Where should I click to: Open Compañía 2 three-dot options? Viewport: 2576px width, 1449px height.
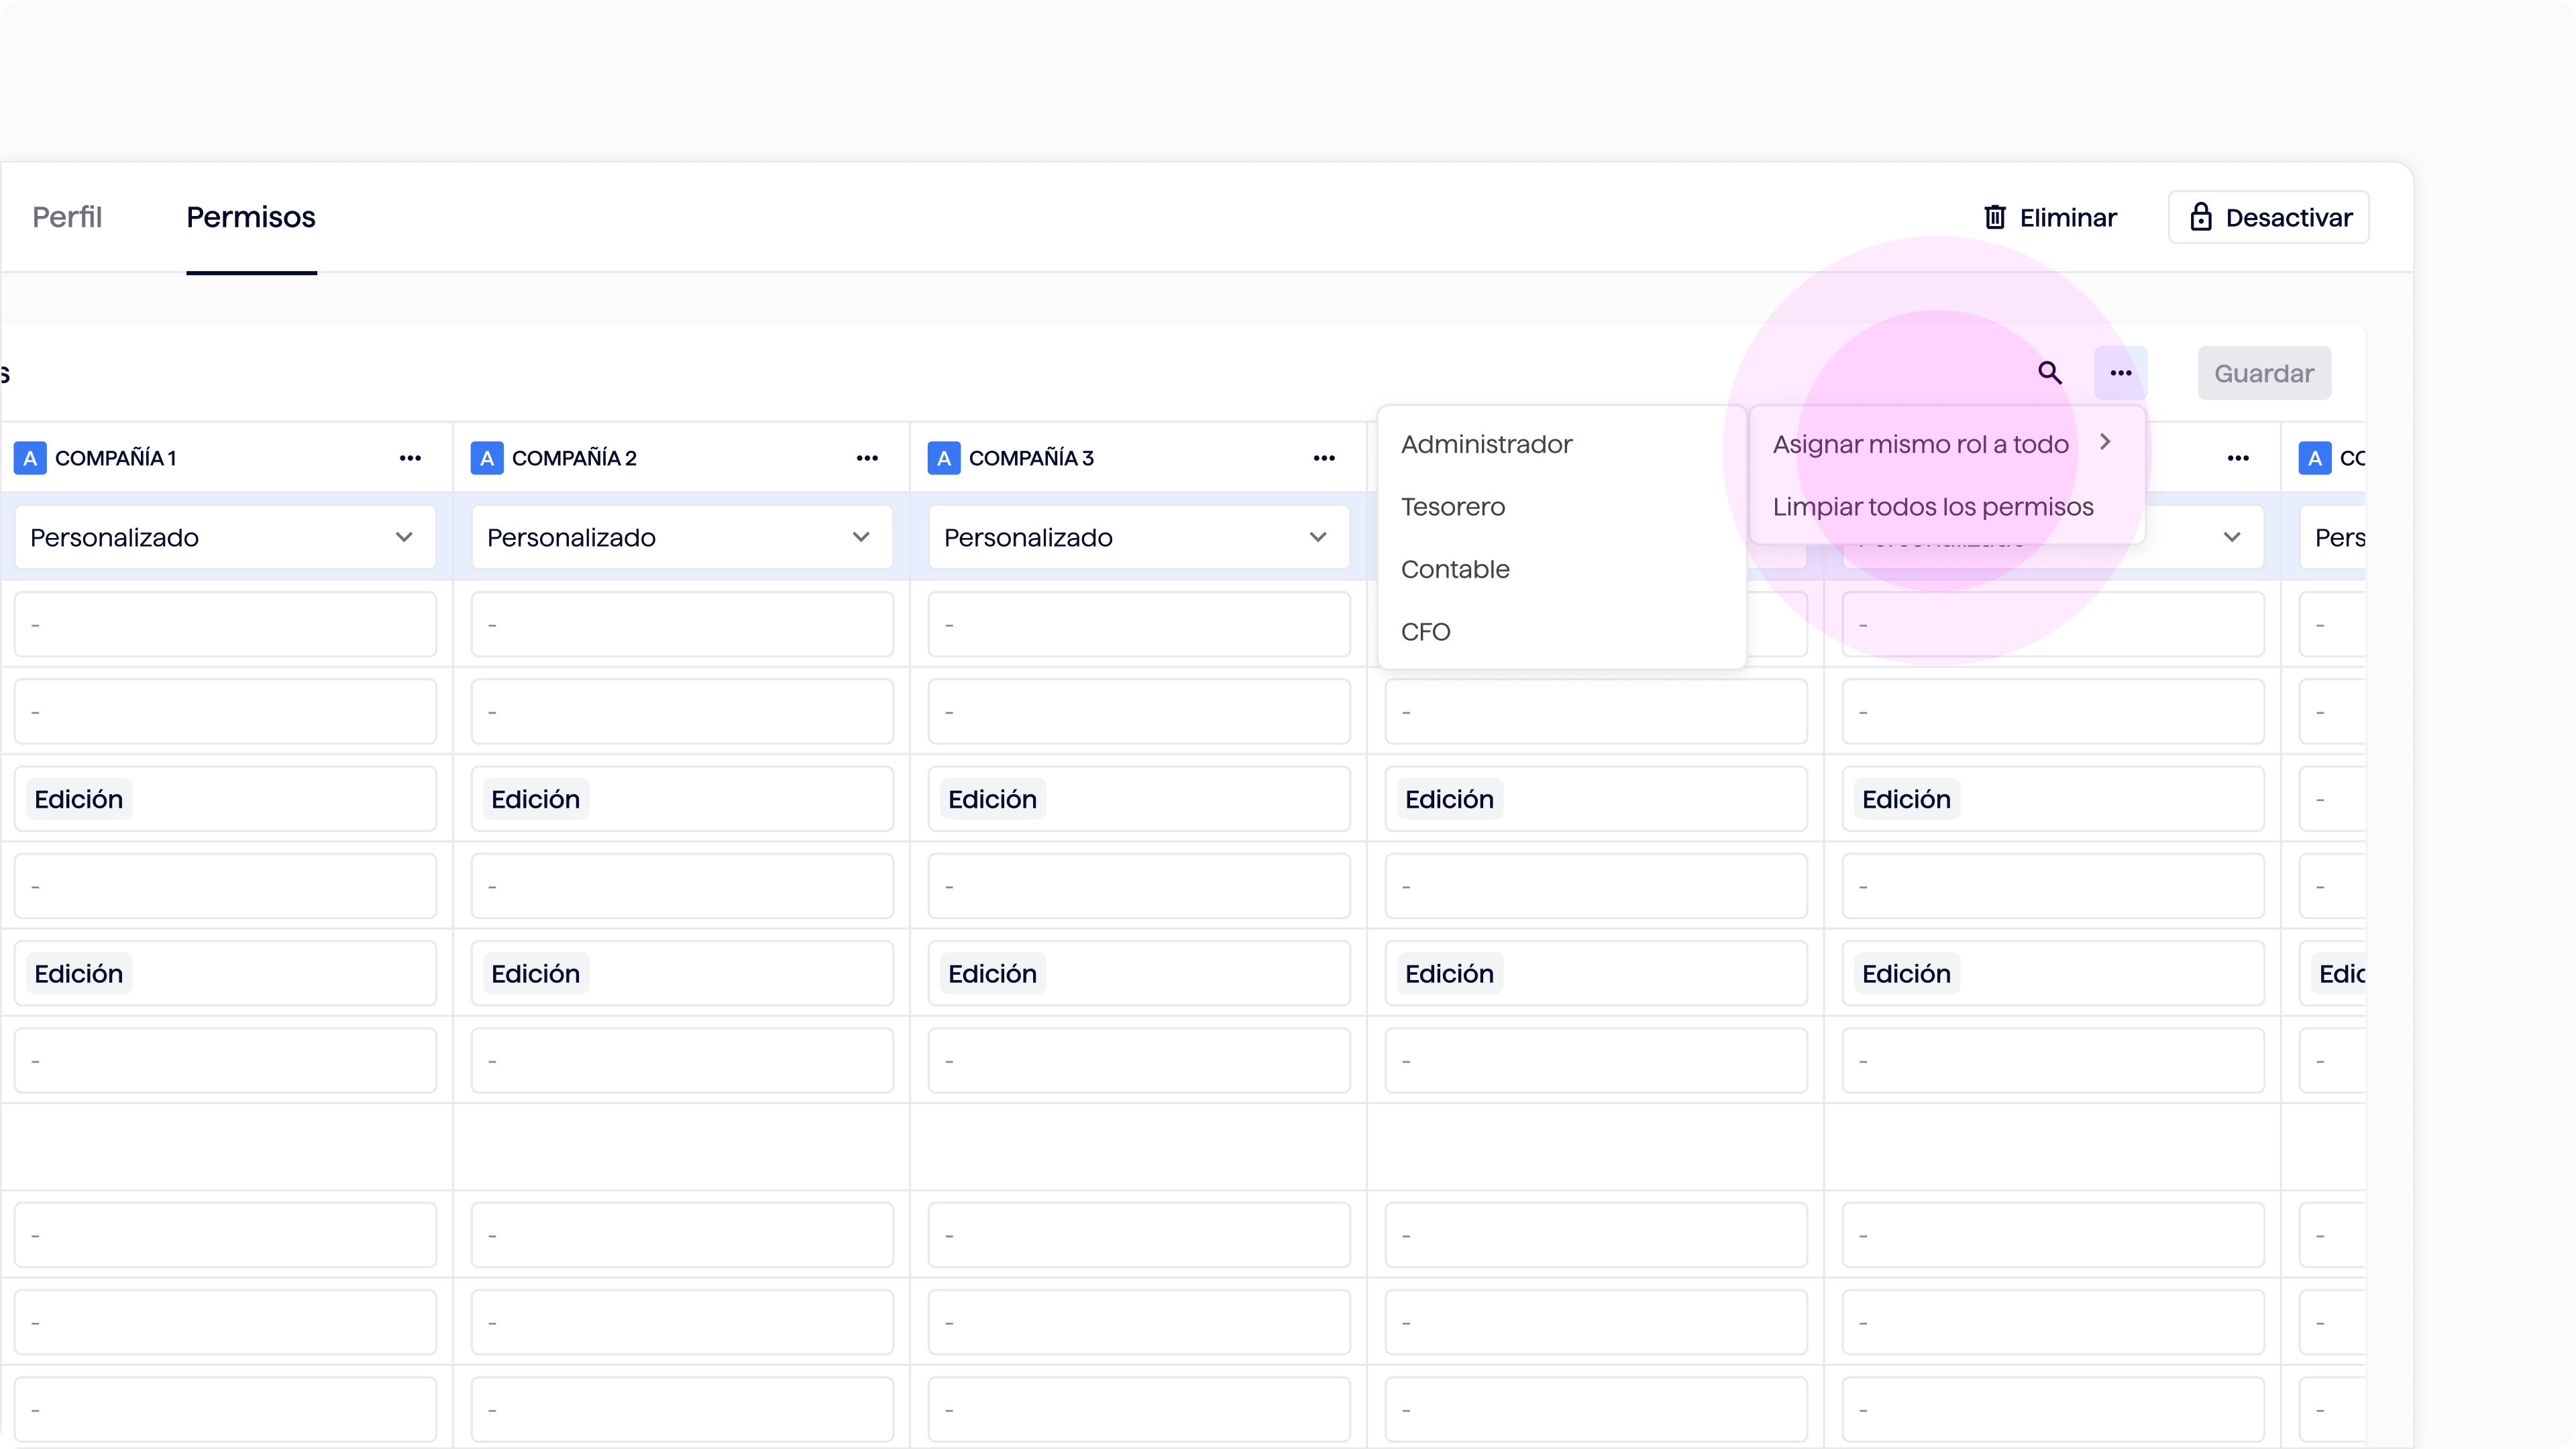point(867,458)
